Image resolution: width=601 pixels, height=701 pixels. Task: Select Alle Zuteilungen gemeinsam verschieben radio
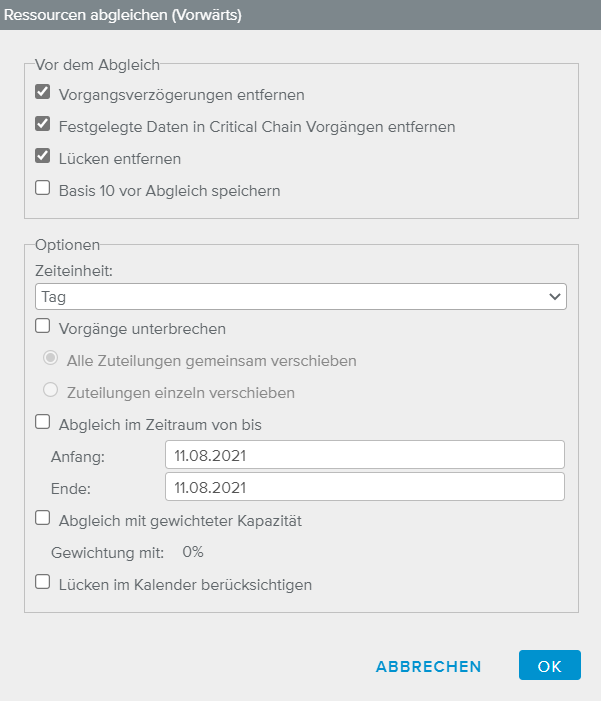(x=50, y=358)
